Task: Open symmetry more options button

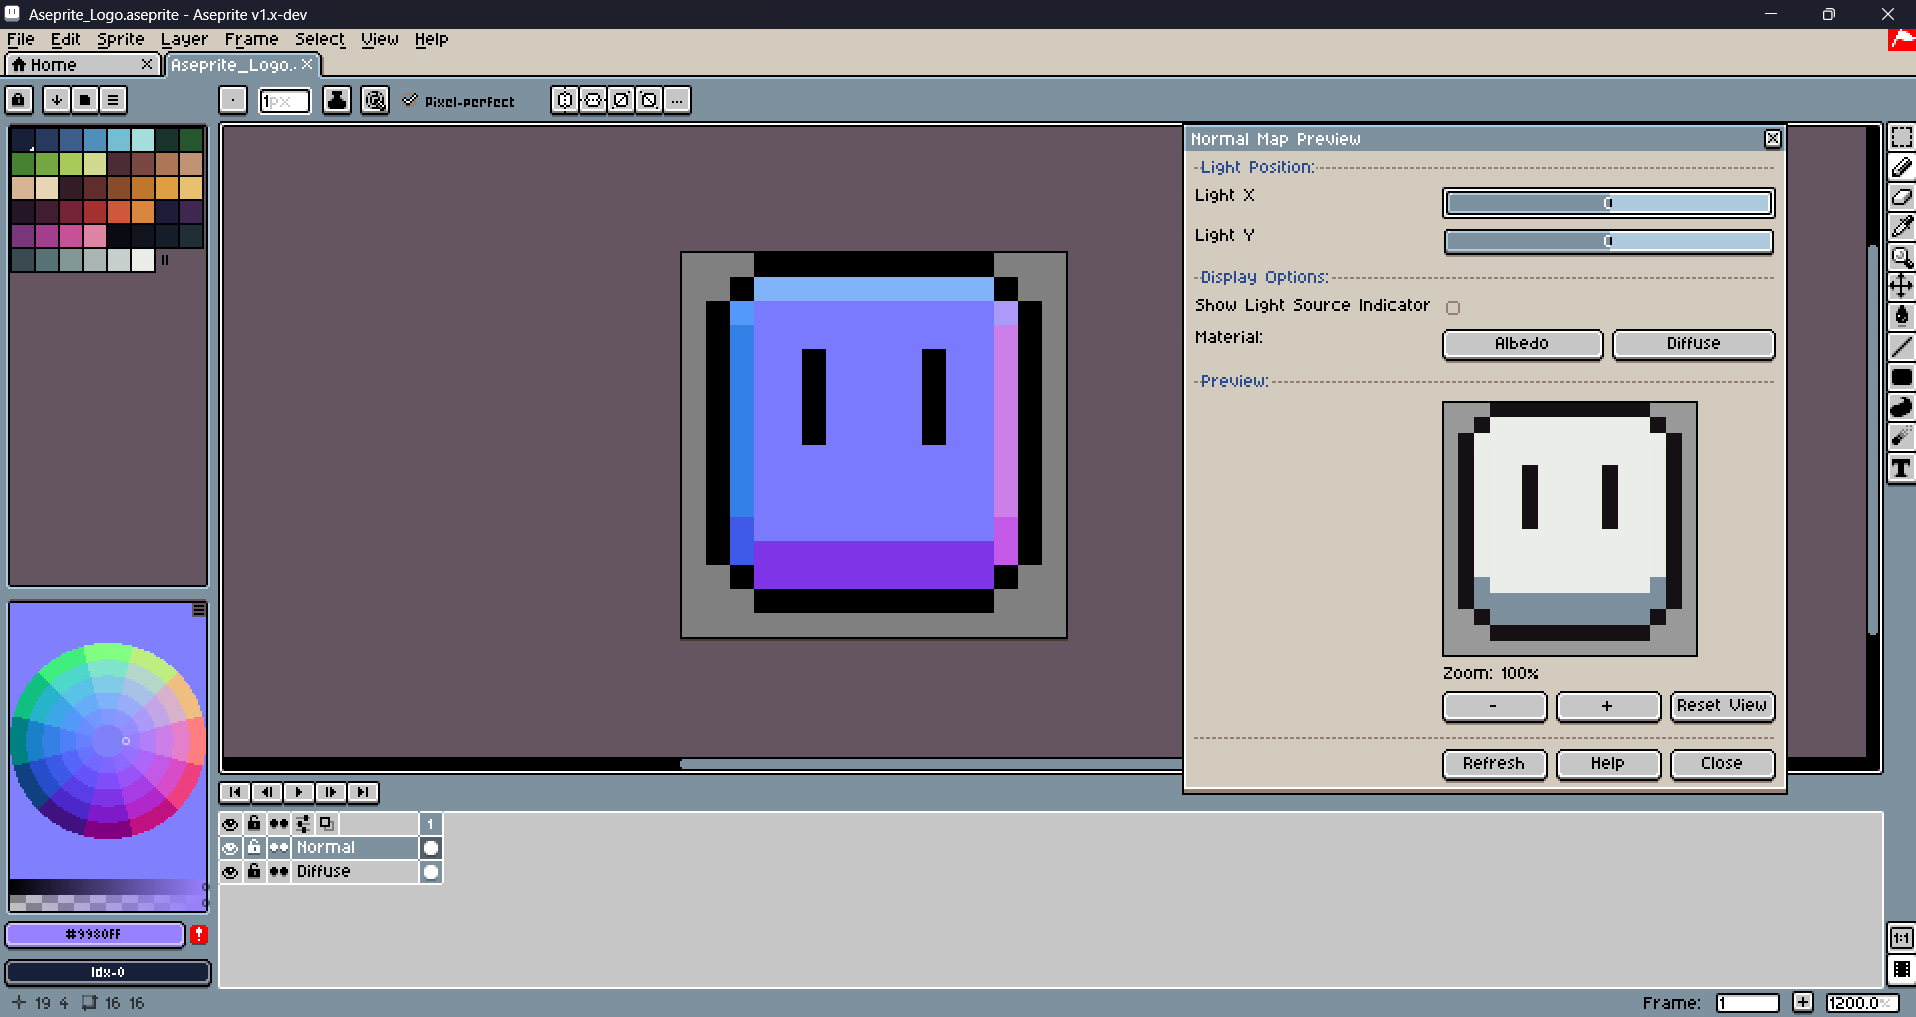Action: (x=677, y=100)
